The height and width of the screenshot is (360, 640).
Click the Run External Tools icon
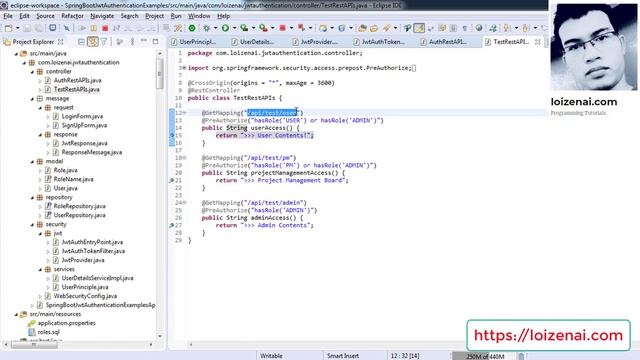263,28
